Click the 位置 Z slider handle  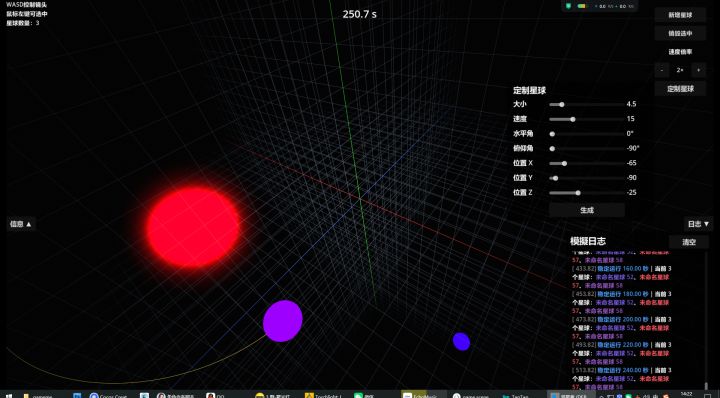click(578, 193)
